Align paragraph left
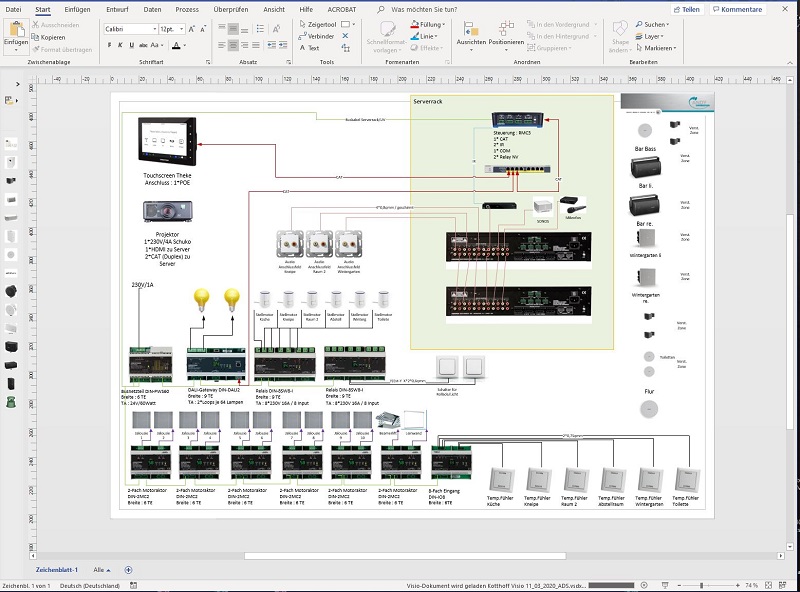Viewport: 800px width, 592px height. [222, 45]
